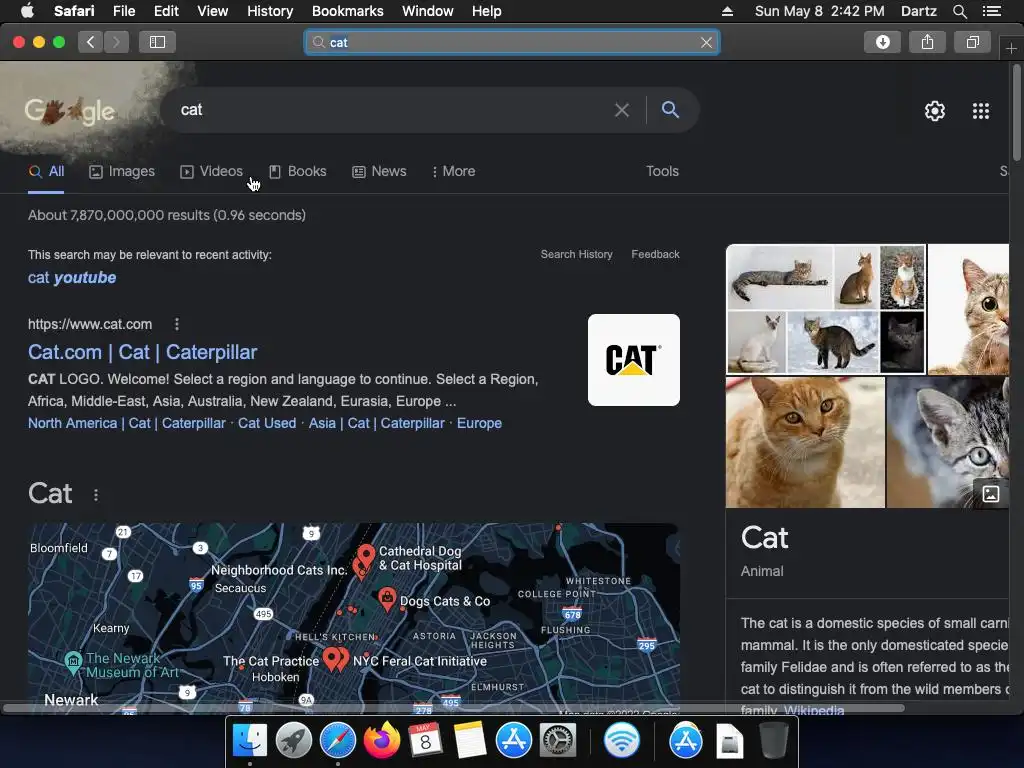Open Spotlight search in menu bar
This screenshot has width=1024, height=768.
click(959, 11)
